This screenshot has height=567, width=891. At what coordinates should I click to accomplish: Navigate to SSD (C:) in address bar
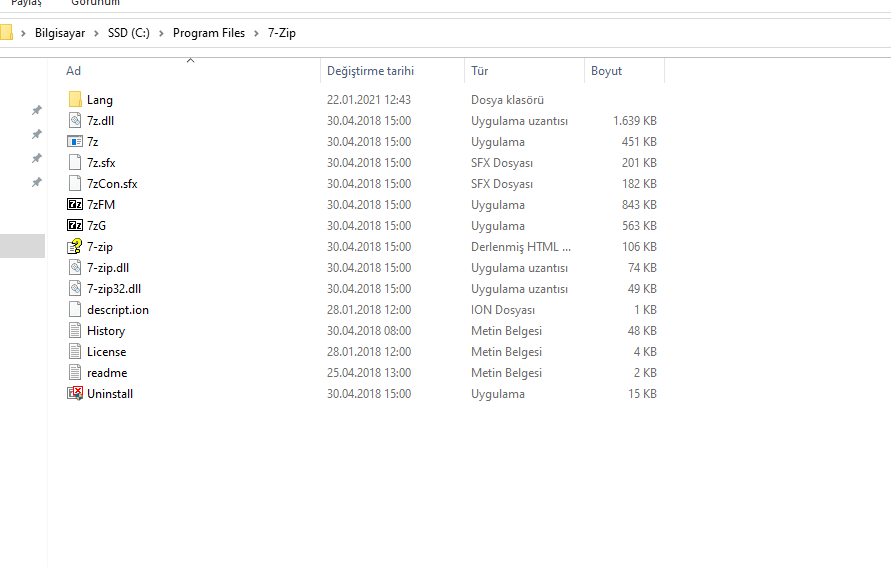128,33
